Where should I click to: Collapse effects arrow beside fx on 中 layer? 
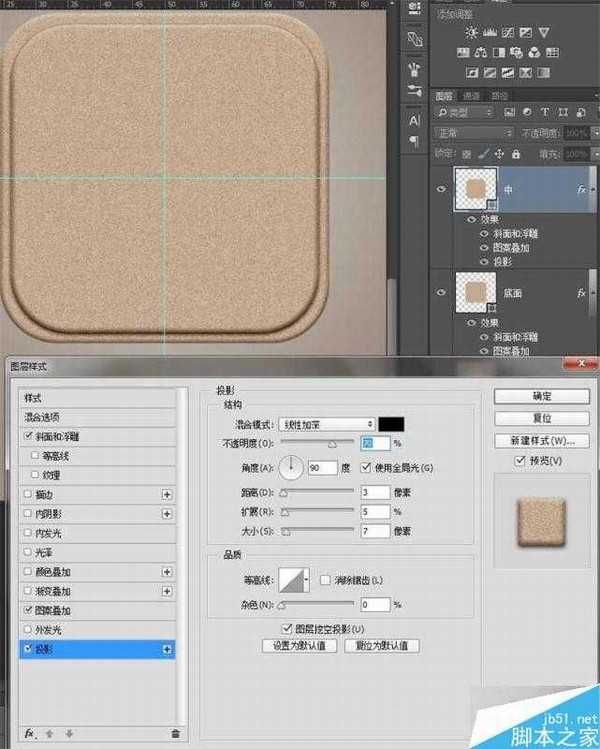pos(594,190)
